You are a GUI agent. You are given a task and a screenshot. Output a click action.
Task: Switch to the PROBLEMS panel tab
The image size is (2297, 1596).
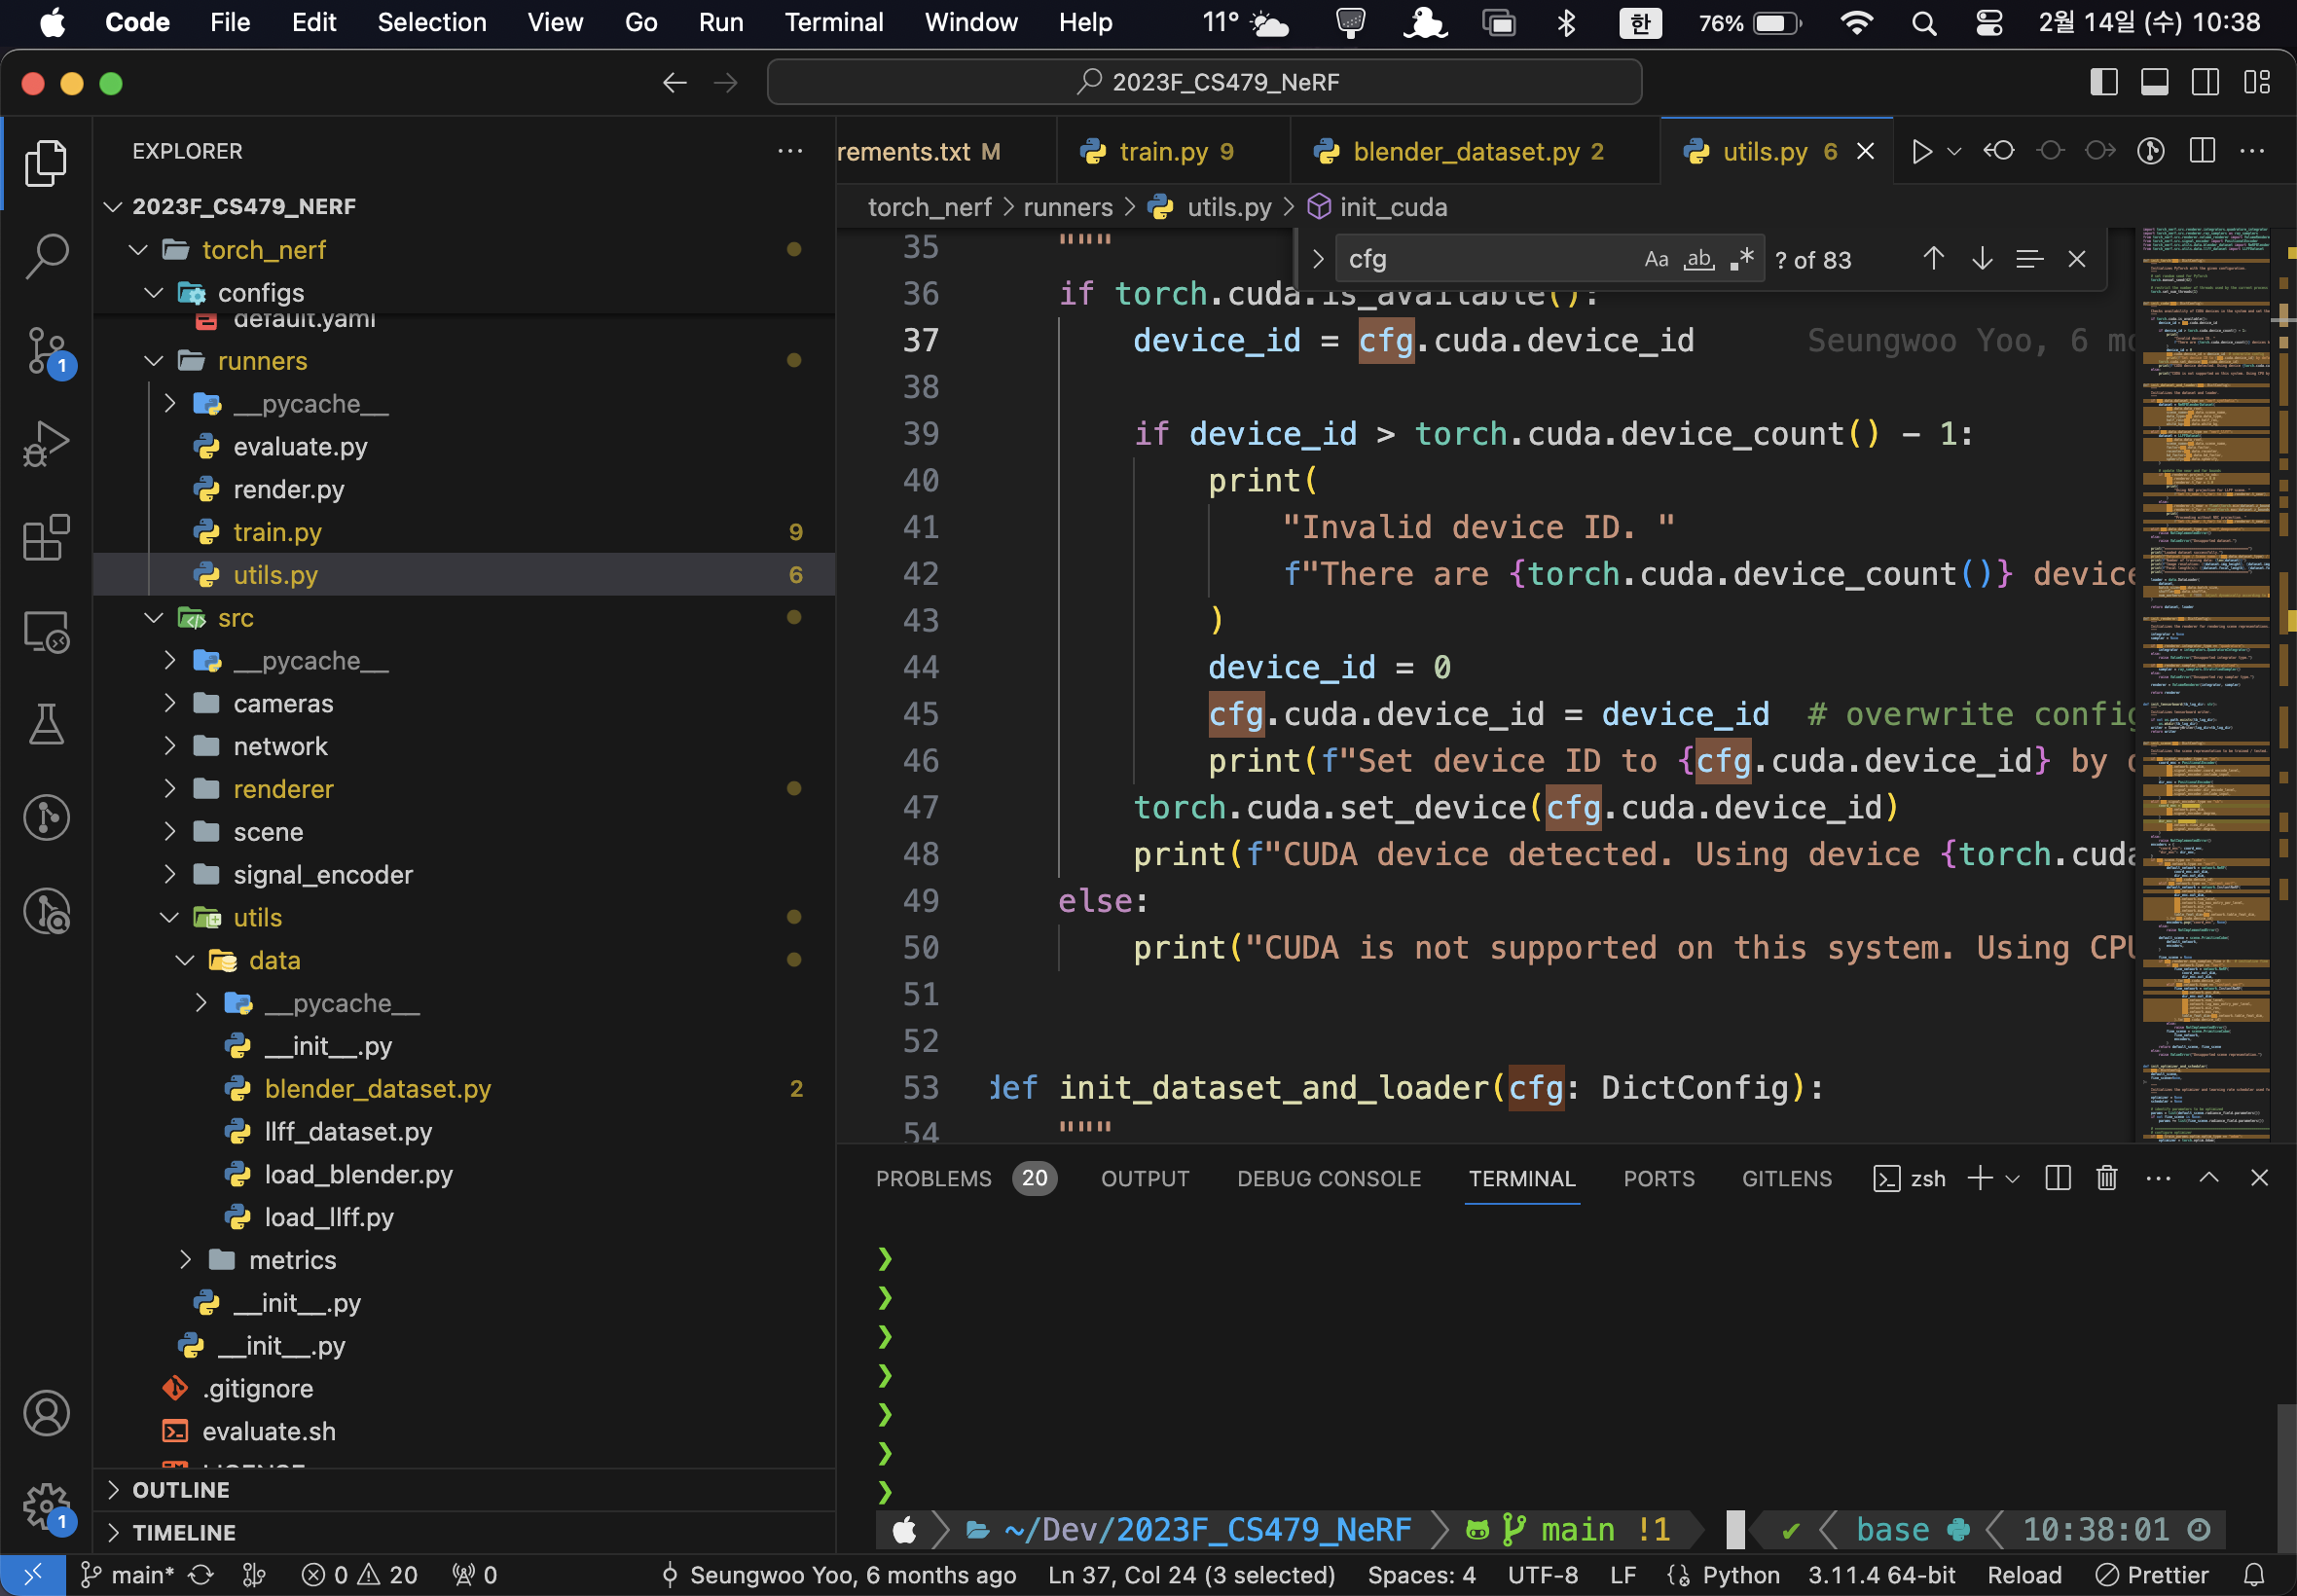[933, 1179]
